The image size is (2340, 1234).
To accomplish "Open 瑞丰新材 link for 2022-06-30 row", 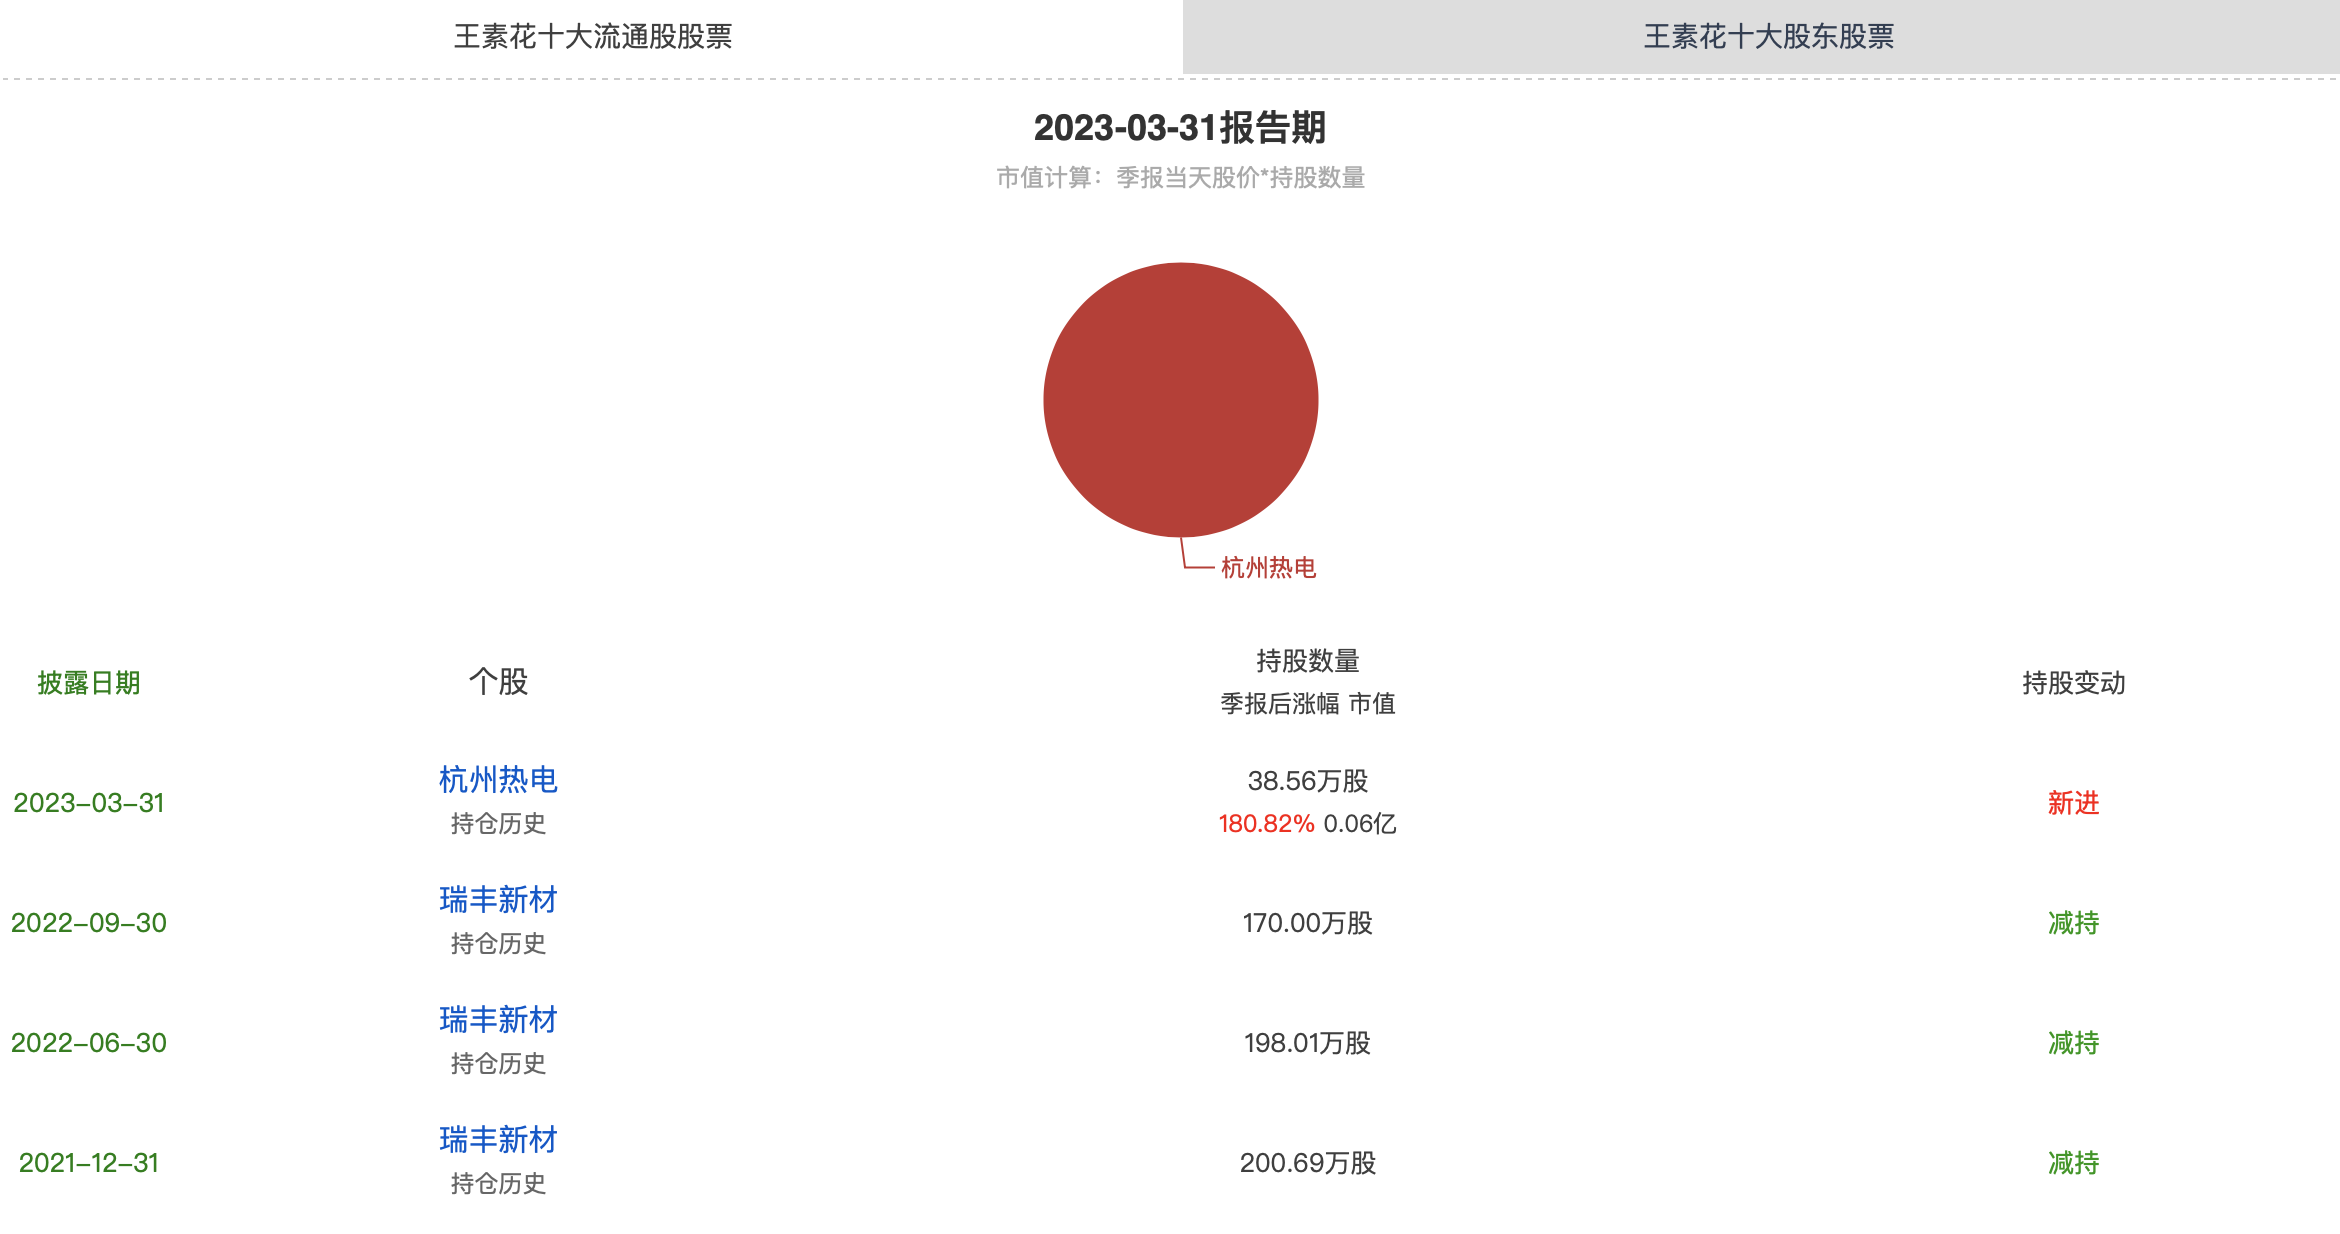I will click(x=498, y=1020).
